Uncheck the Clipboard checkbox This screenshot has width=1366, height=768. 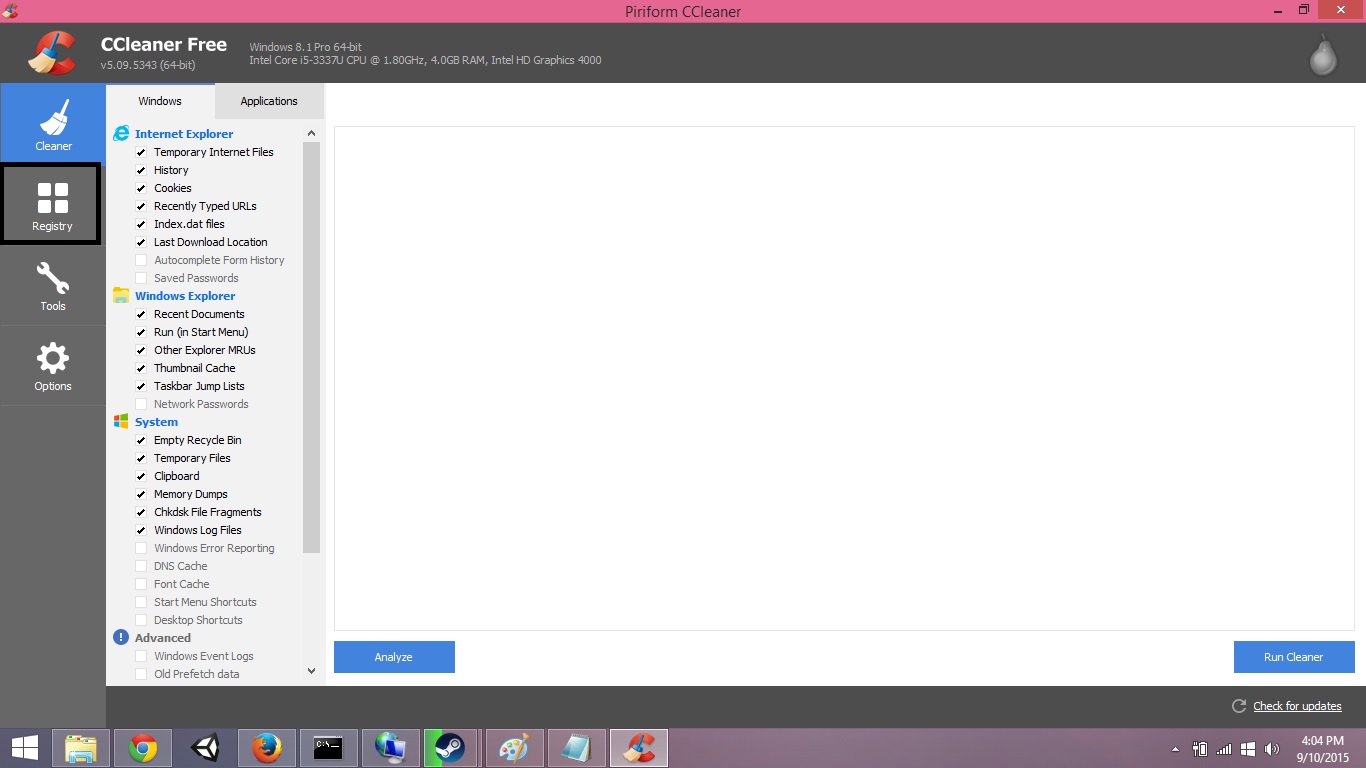(141, 476)
